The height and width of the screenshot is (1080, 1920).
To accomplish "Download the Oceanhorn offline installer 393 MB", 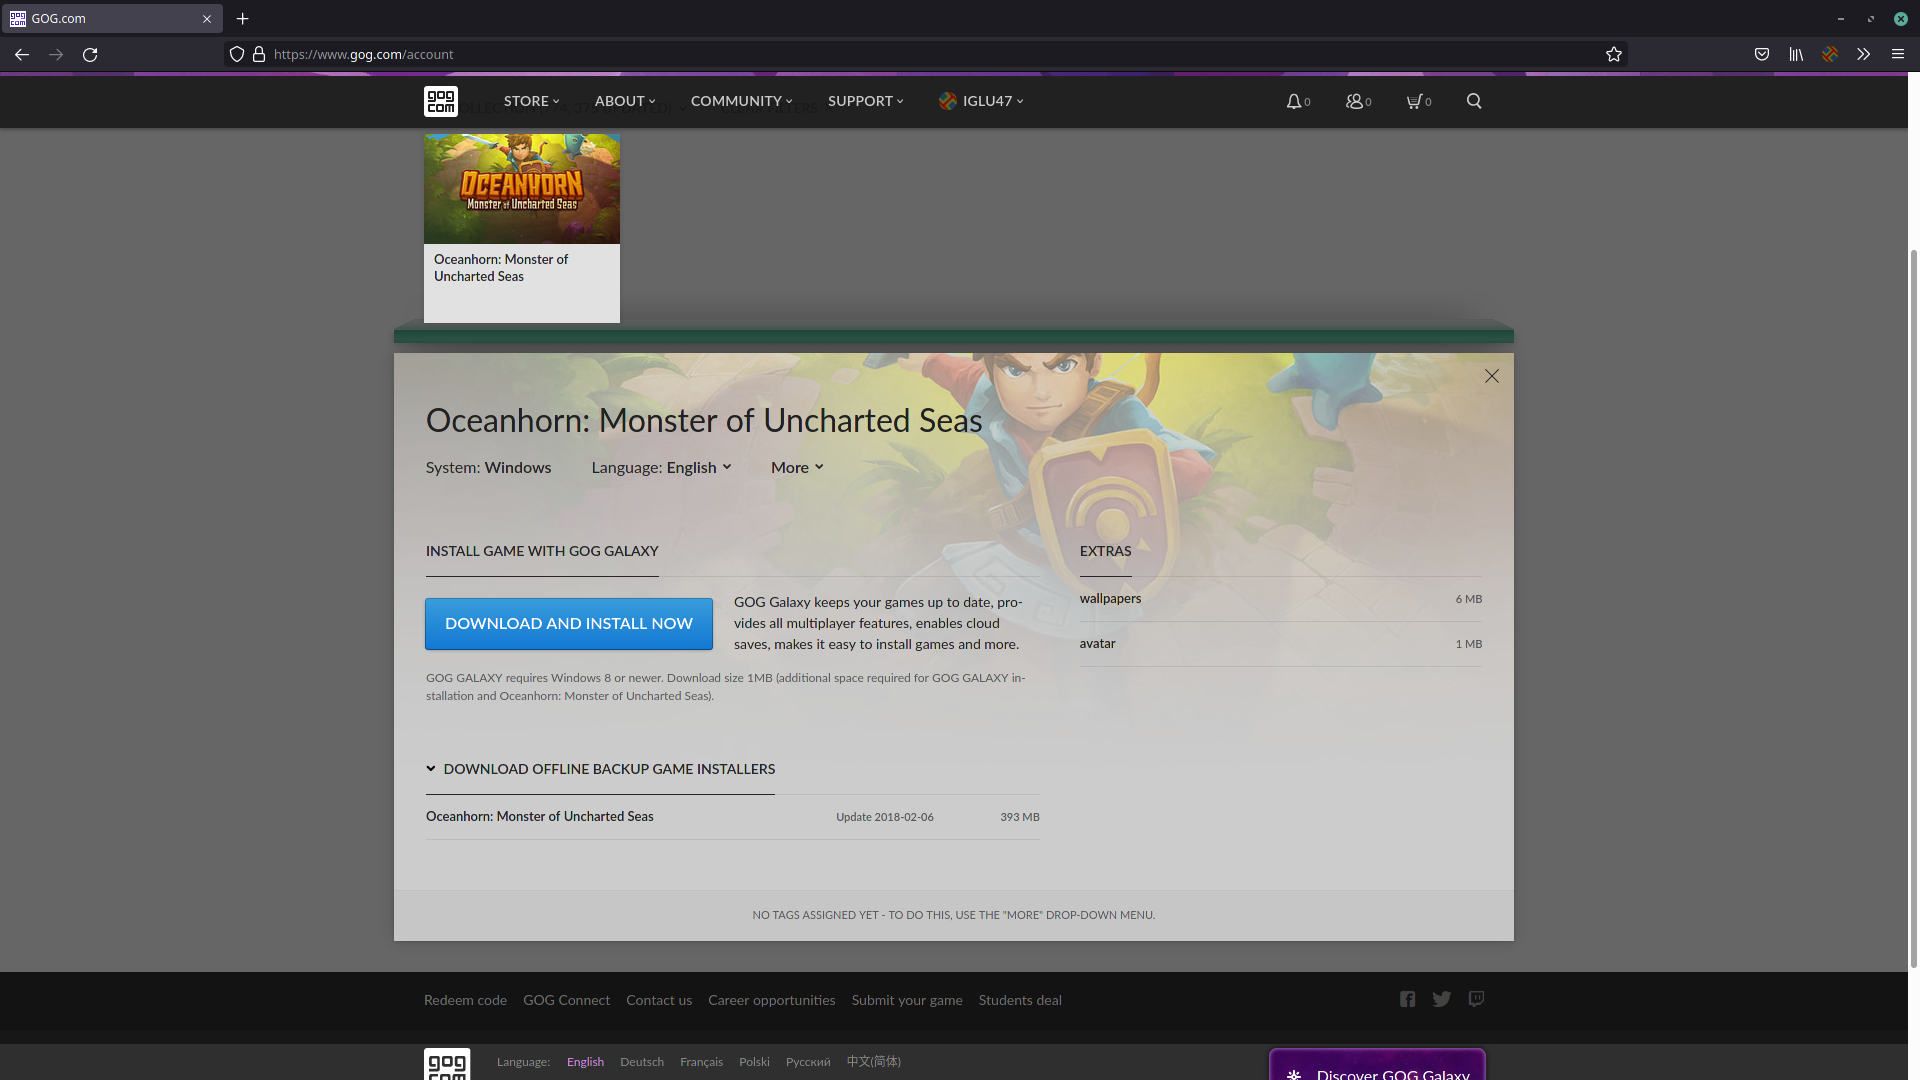I will coord(733,817).
